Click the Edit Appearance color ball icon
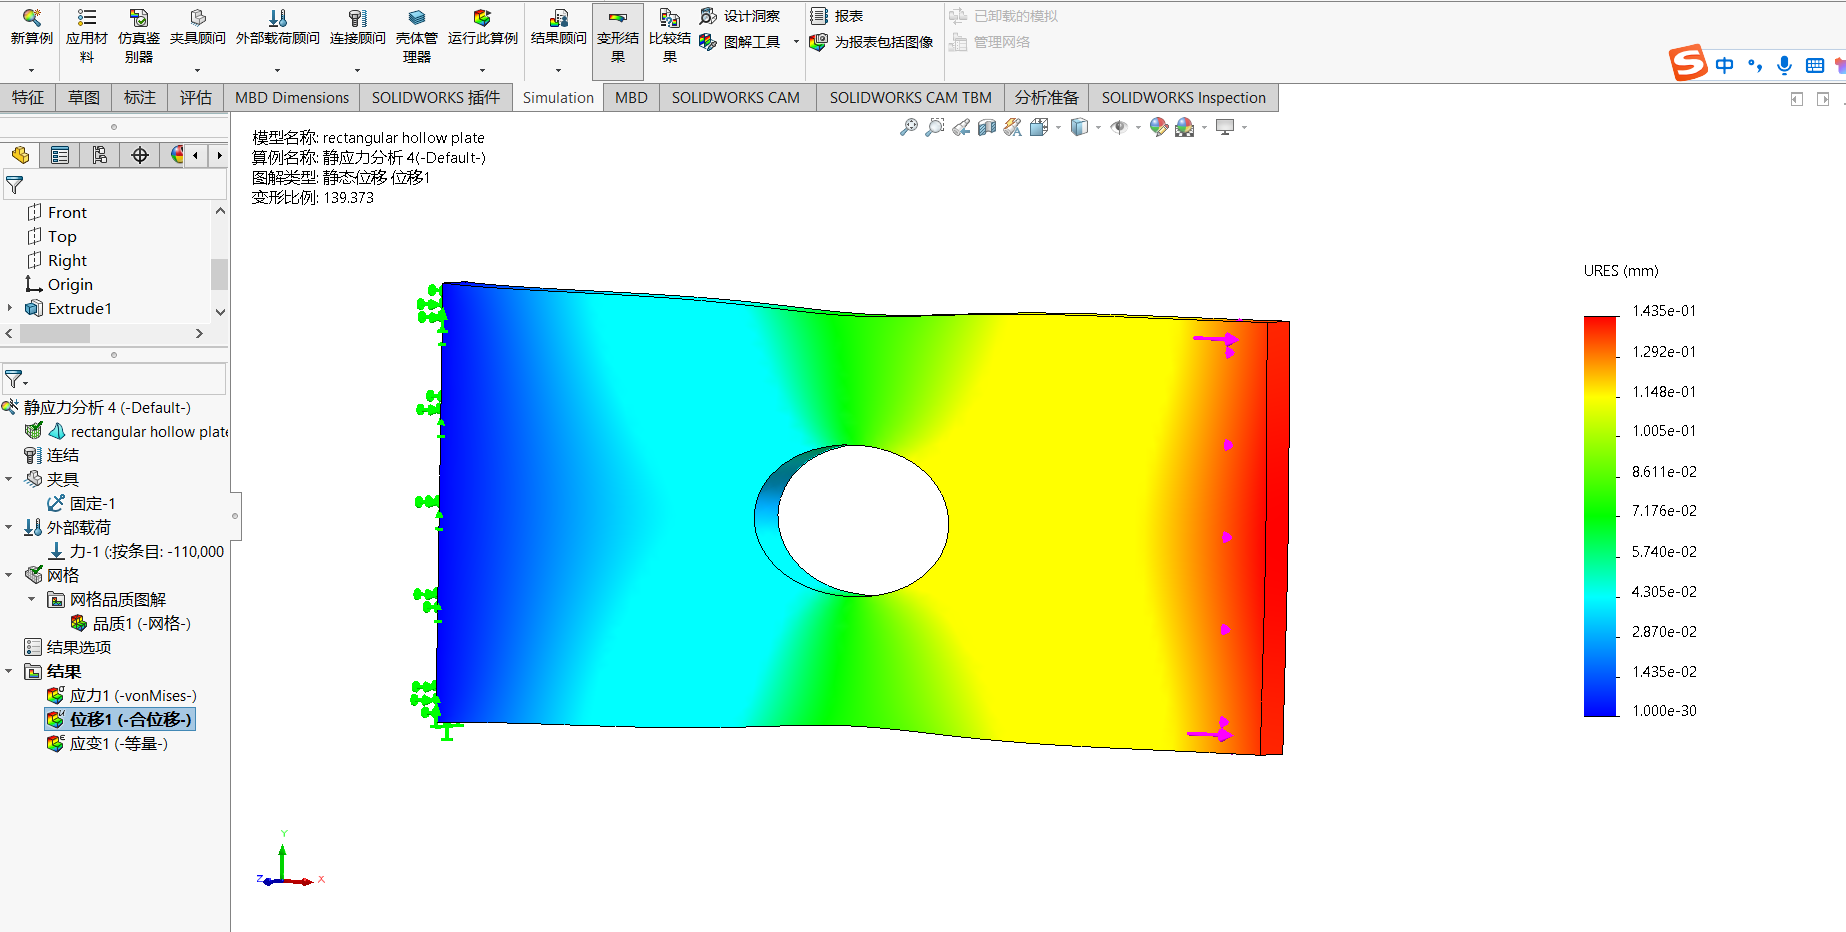The height and width of the screenshot is (932, 1846). click(x=1158, y=127)
